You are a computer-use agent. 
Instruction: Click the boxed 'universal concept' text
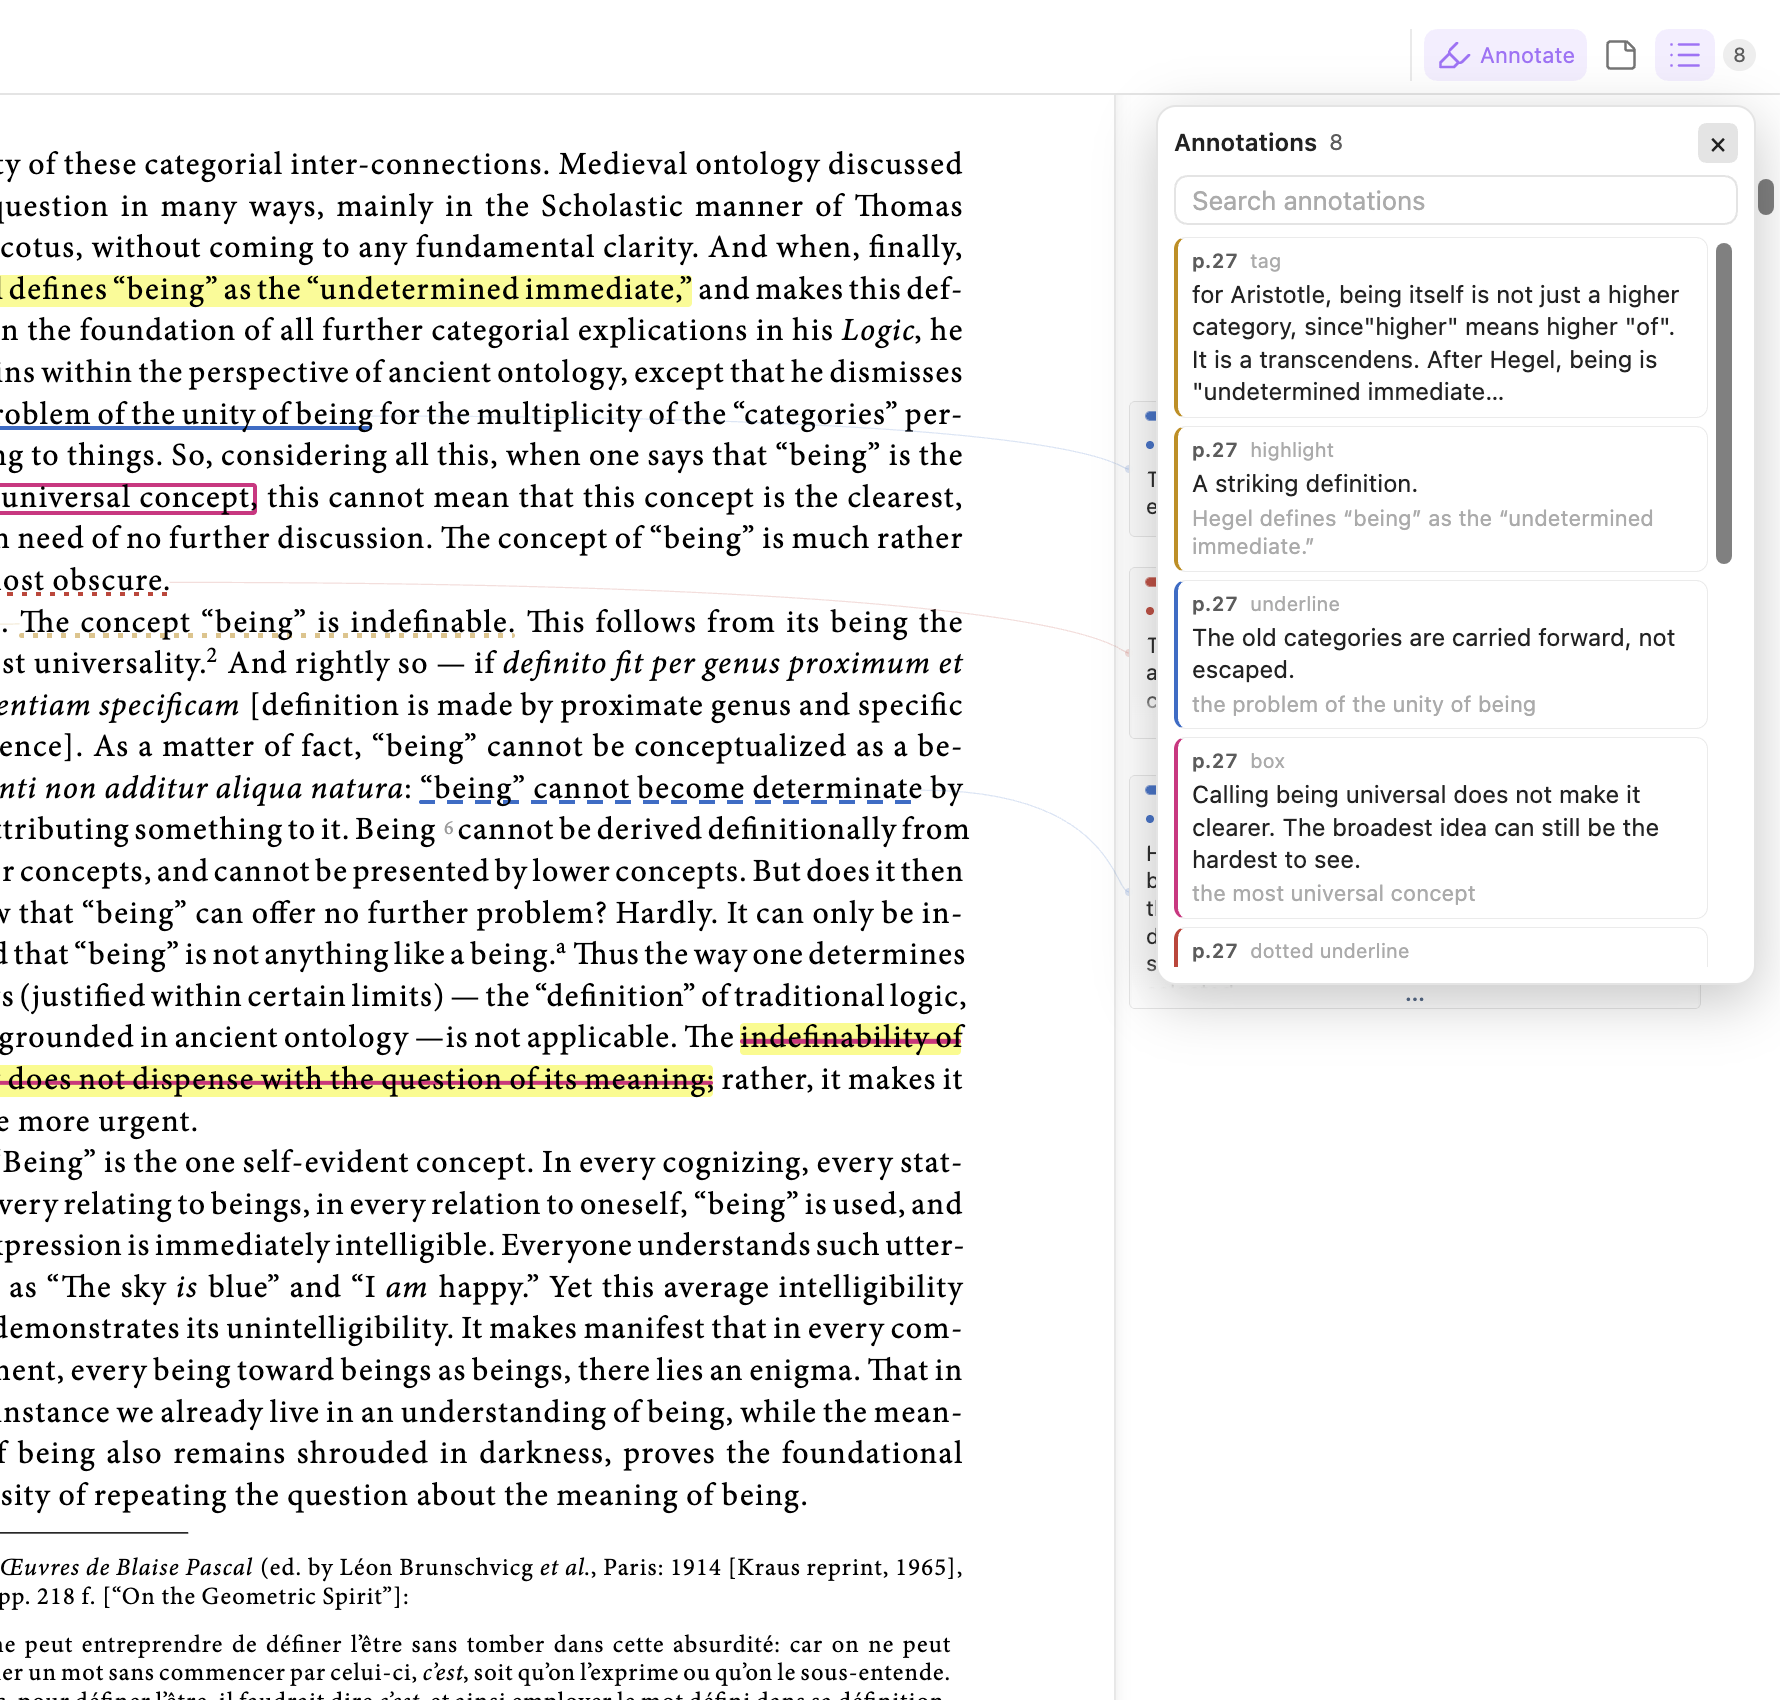point(128,497)
